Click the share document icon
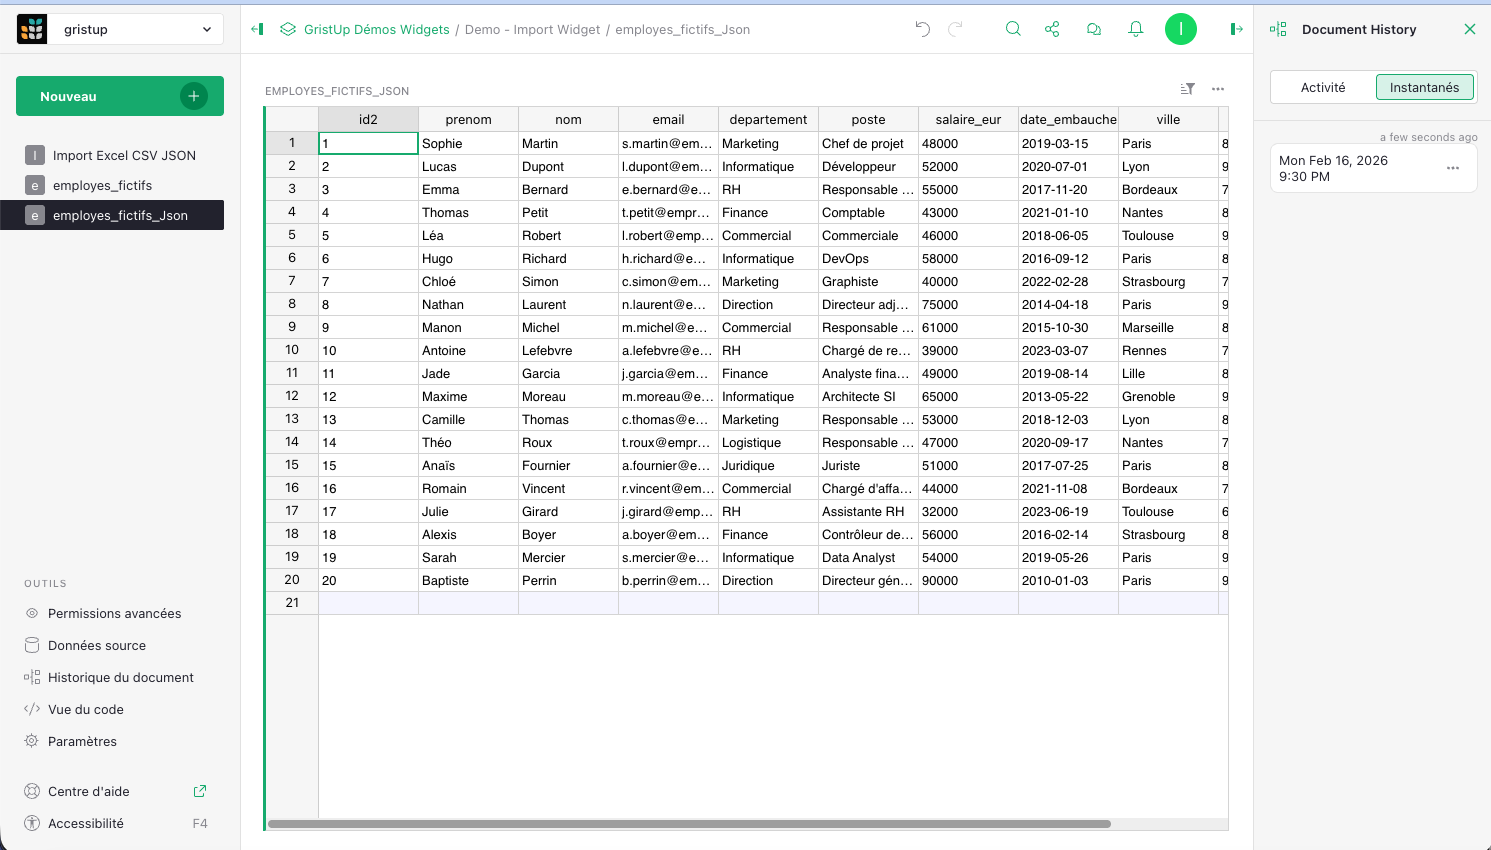The width and height of the screenshot is (1491, 850). point(1052,29)
